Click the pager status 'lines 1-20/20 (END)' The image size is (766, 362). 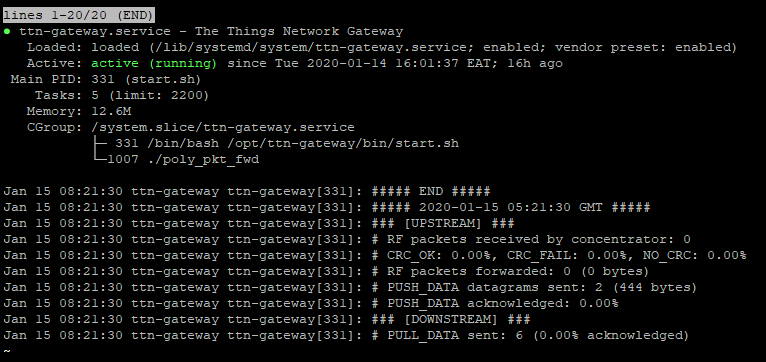pos(79,15)
